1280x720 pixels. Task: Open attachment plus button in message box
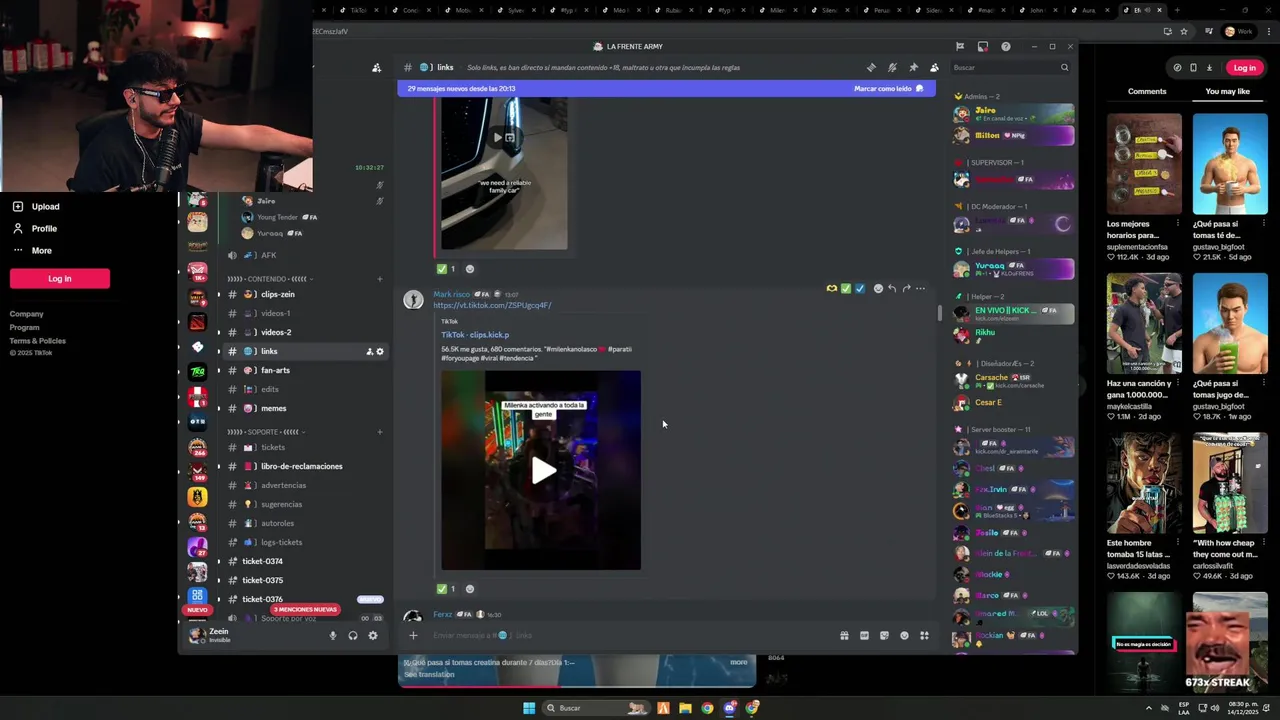413,635
